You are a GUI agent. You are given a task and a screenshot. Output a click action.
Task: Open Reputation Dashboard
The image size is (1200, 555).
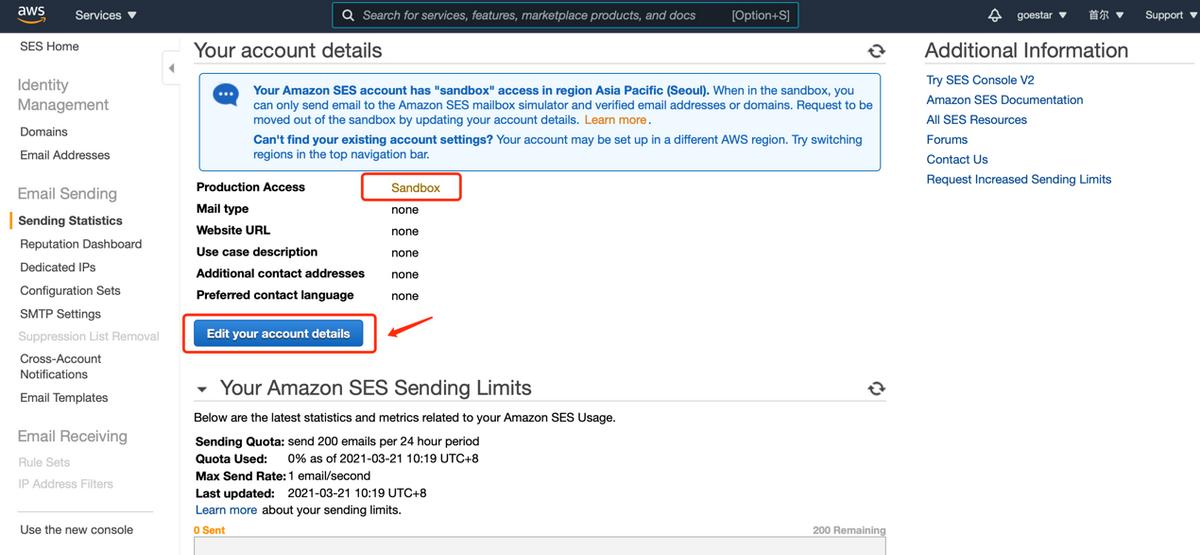click(x=81, y=244)
